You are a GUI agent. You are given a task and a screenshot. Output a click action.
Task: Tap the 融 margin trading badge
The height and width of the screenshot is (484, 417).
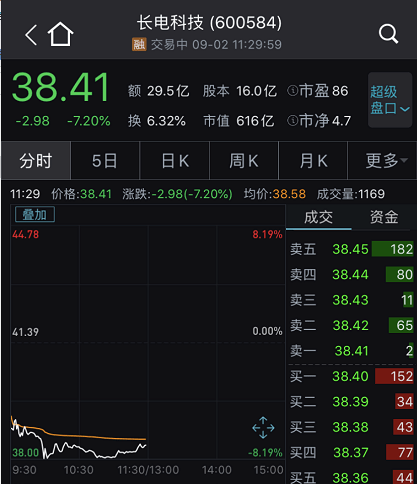click(139, 44)
